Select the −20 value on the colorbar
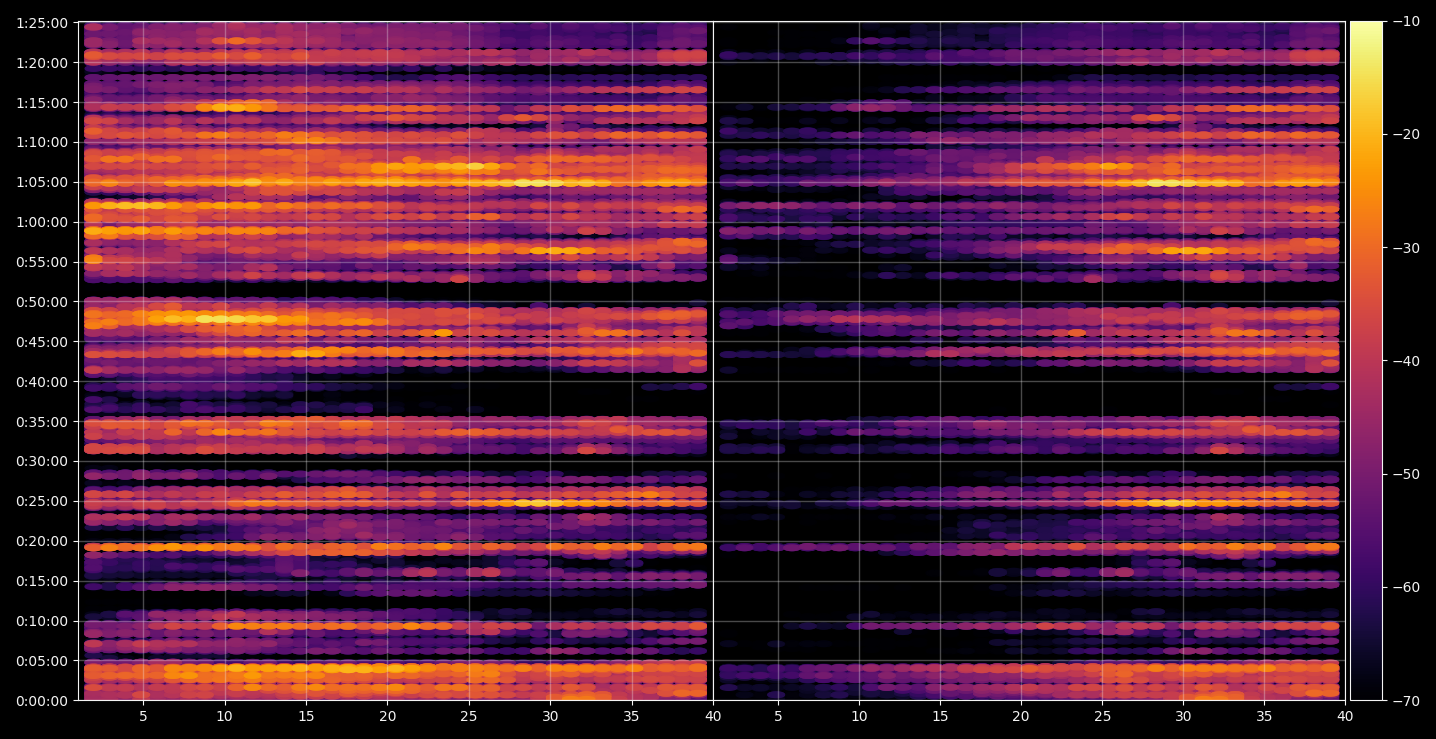Image resolution: width=1436 pixels, height=739 pixels. point(1405,135)
